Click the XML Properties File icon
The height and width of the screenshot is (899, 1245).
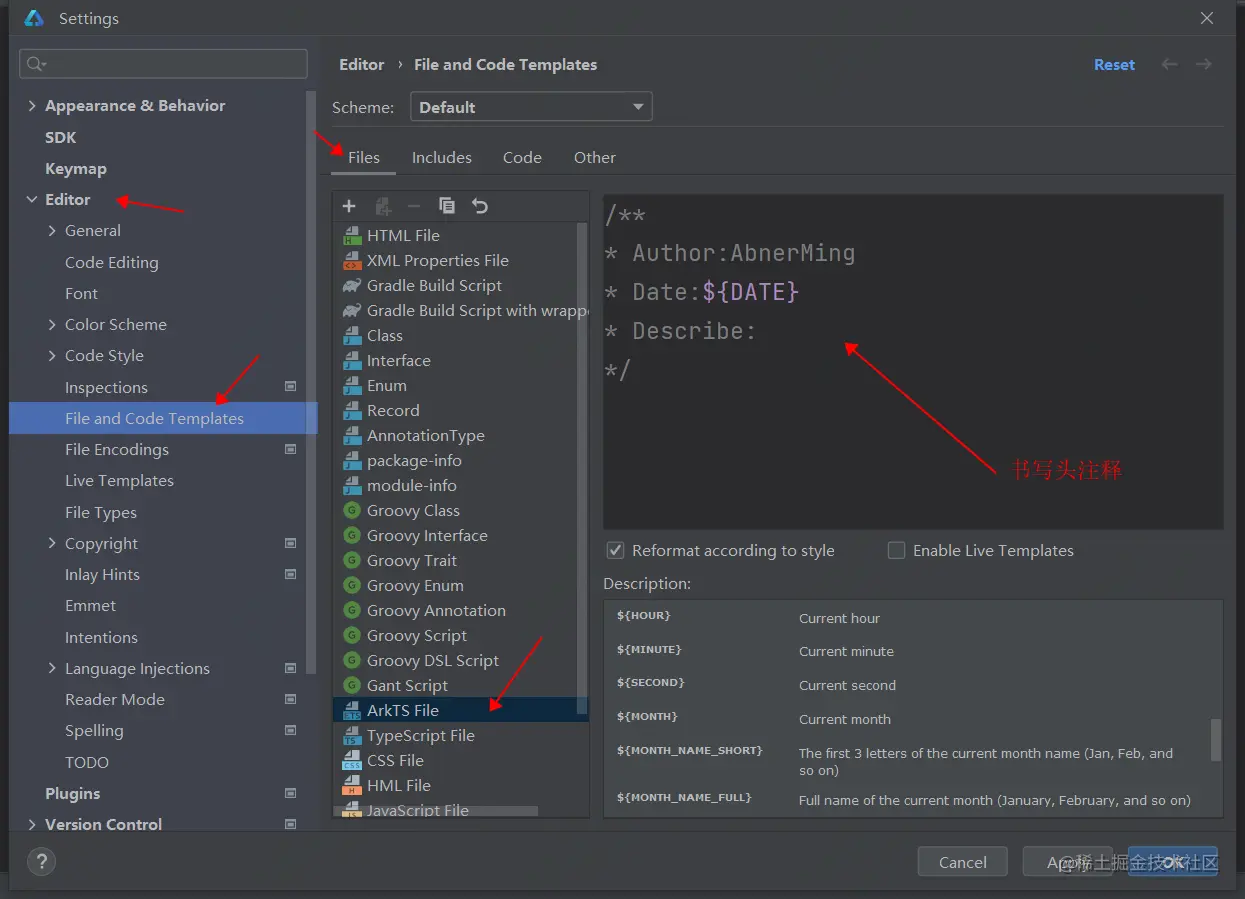pos(352,261)
